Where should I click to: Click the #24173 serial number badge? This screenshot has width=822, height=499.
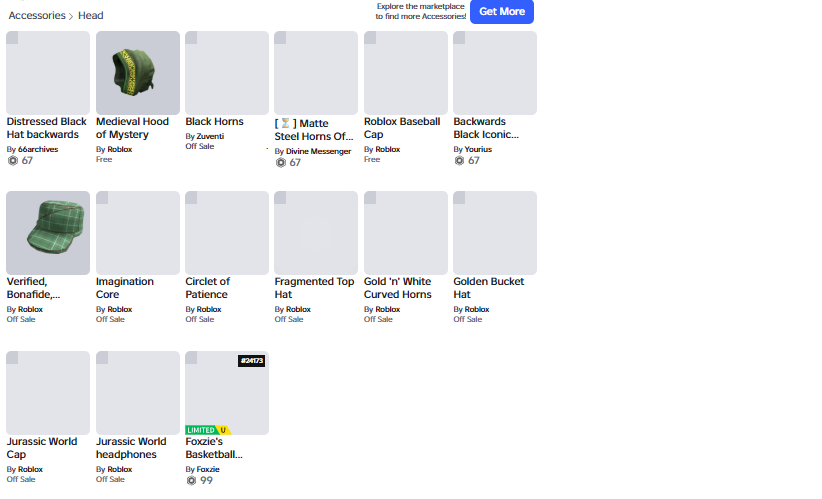coord(251,361)
